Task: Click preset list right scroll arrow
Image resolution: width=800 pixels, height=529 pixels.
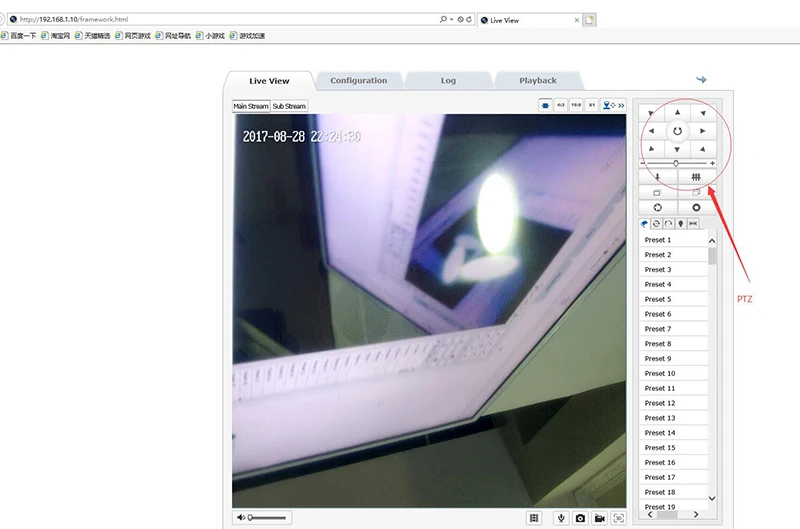Action: point(696,515)
